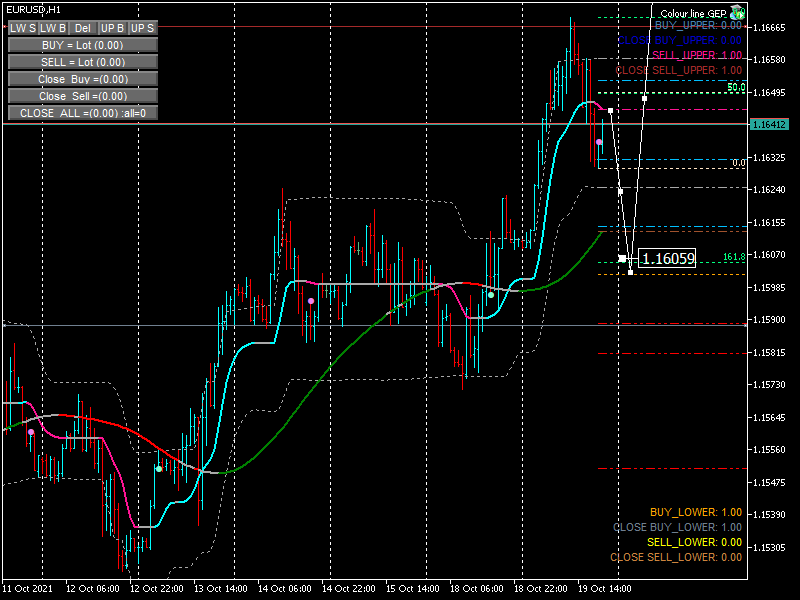Viewport: 800px width, 600px height.
Task: Click the current price tag 1.16412
Action: pyautogui.click(x=769, y=124)
